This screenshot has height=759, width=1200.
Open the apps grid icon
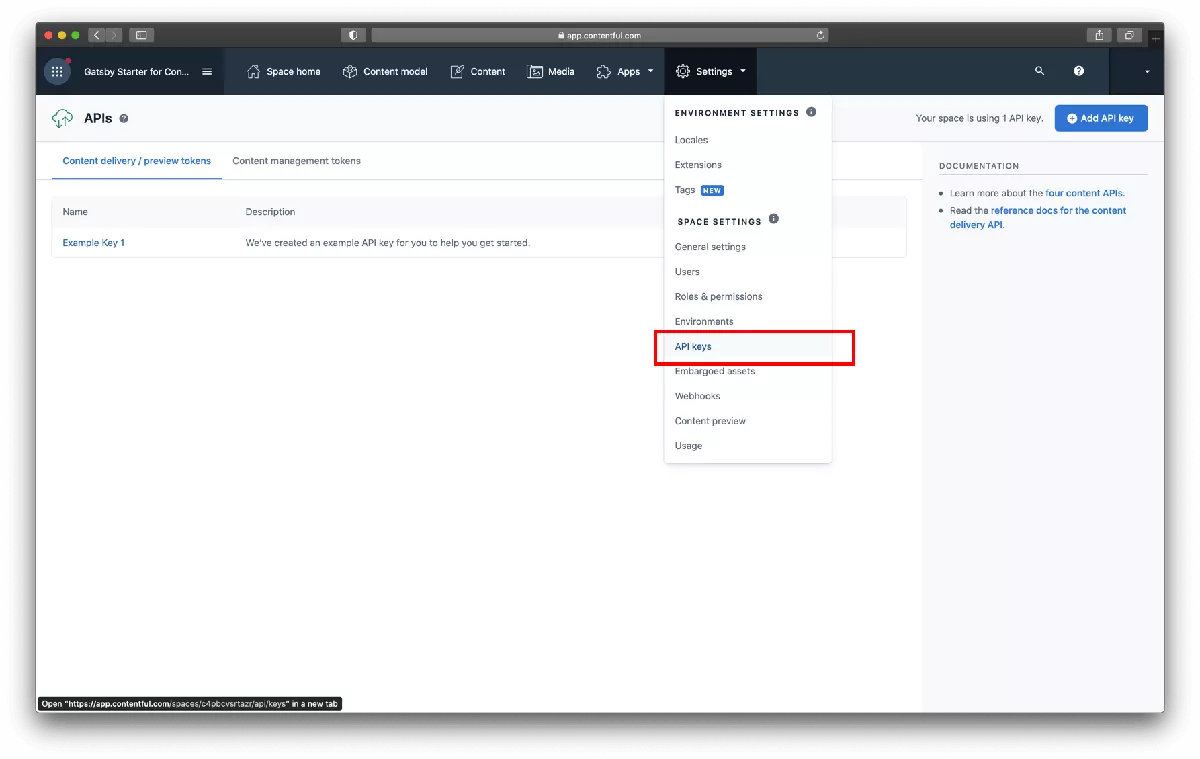tap(57, 72)
